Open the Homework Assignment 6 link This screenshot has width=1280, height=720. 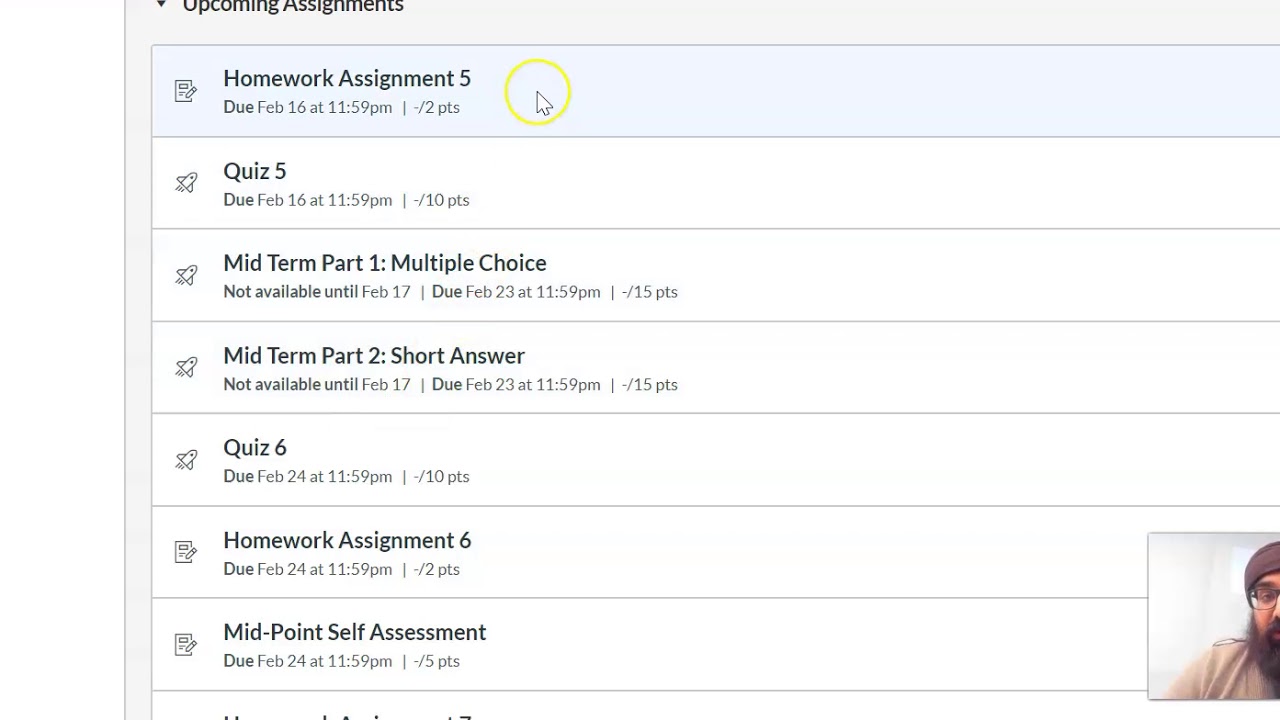tap(346, 540)
